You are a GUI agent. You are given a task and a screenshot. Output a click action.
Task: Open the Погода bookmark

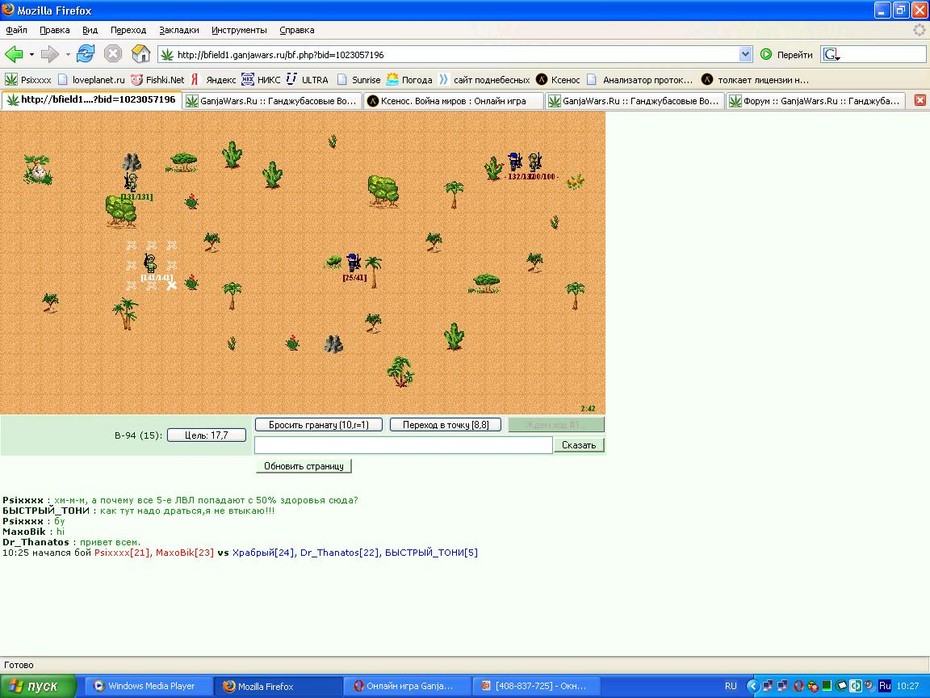(x=409, y=79)
